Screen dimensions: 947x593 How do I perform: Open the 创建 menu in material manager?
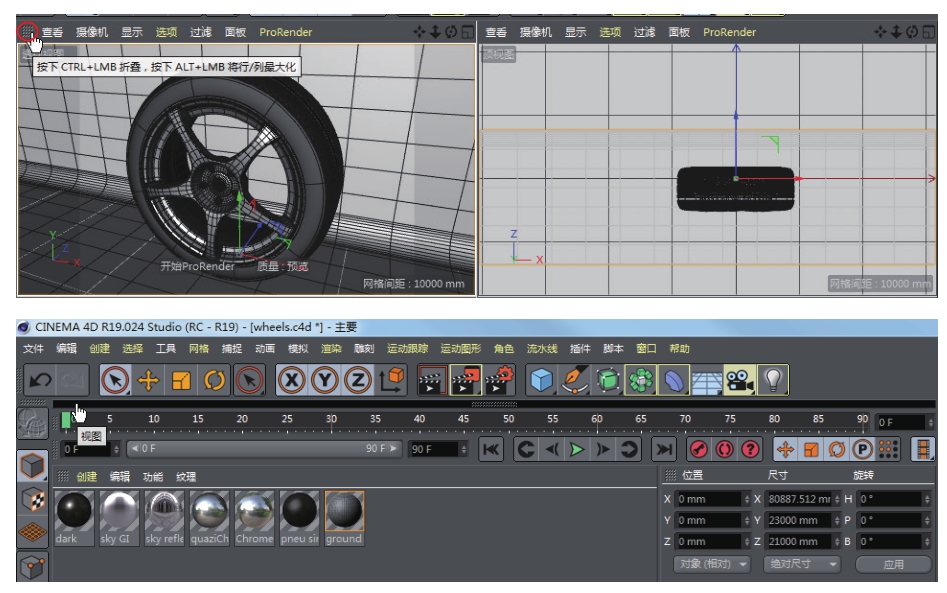(87, 477)
